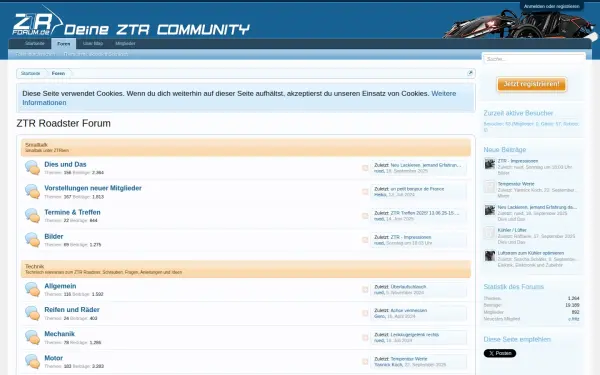This screenshot has height=375, width=600.
Task: Open avatar next to Kühler / Lüfter post
Action: 490,233
